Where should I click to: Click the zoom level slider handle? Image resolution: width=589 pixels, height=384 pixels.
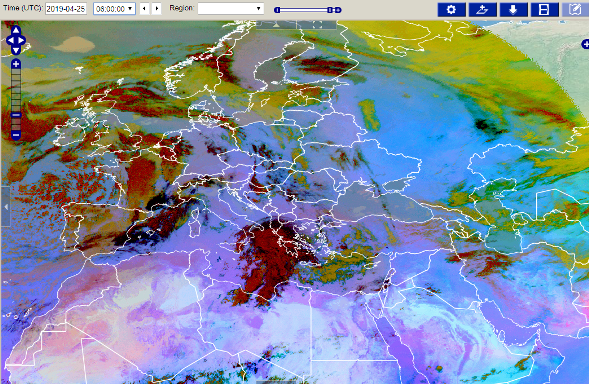click(x=16, y=115)
